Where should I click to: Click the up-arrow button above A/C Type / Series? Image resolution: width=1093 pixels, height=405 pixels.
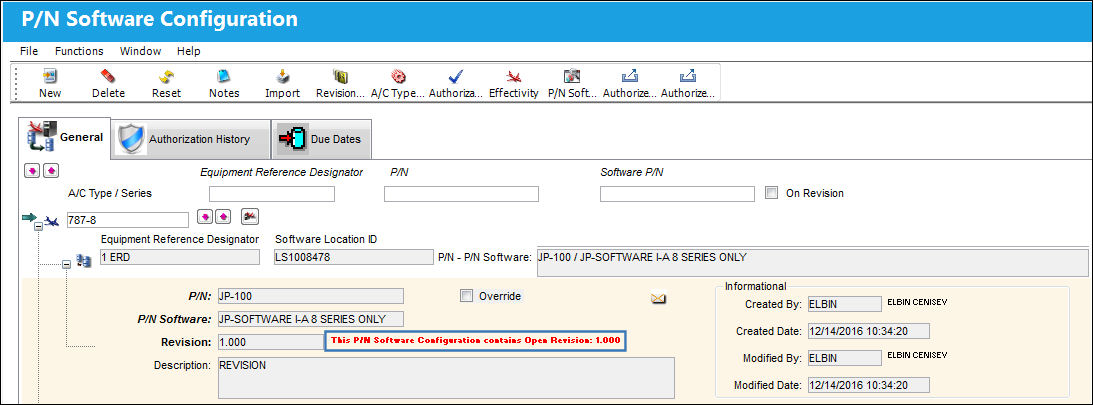pos(52,170)
